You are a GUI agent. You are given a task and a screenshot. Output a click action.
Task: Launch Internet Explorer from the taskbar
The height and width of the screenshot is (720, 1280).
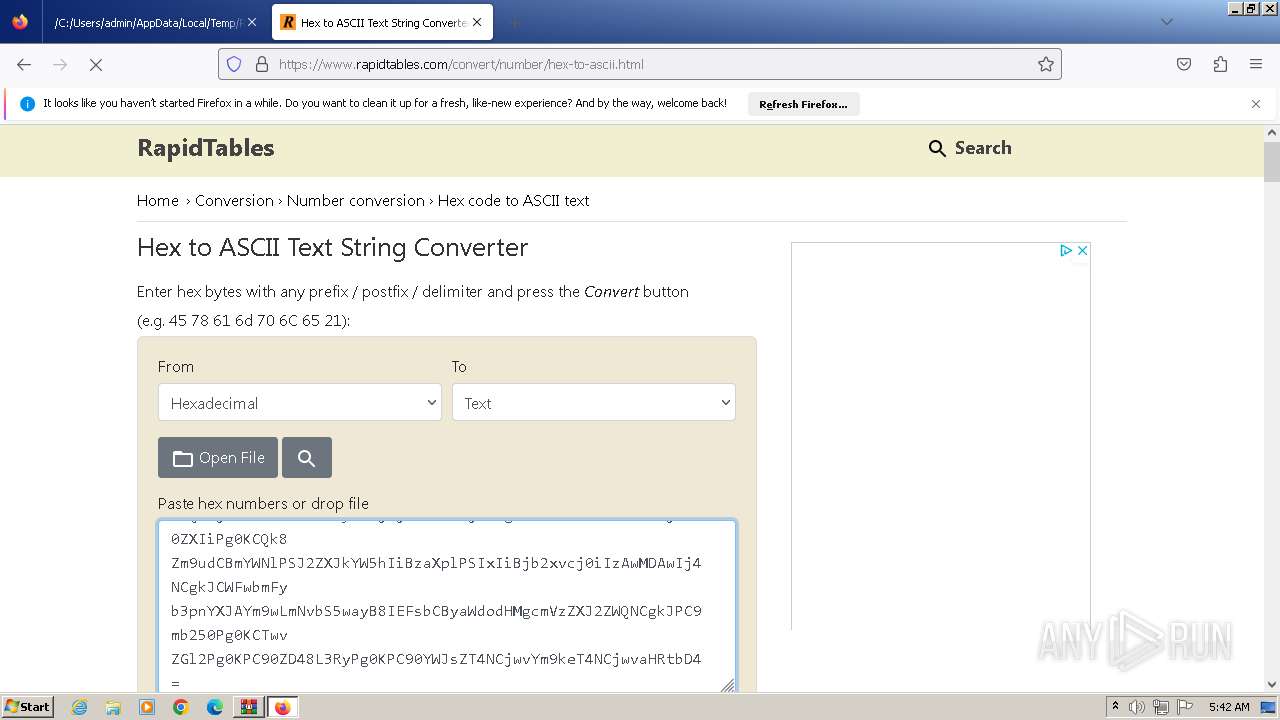coord(80,707)
